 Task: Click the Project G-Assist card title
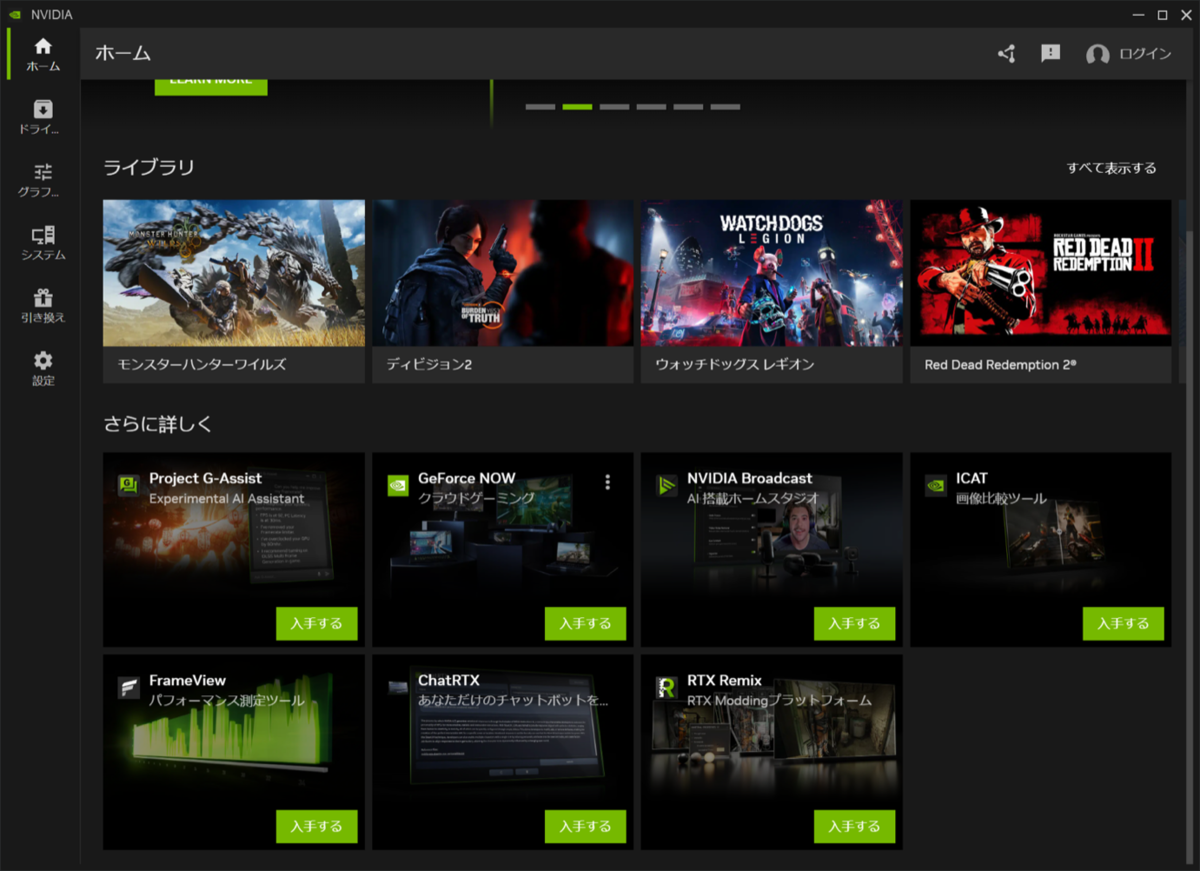coord(206,479)
